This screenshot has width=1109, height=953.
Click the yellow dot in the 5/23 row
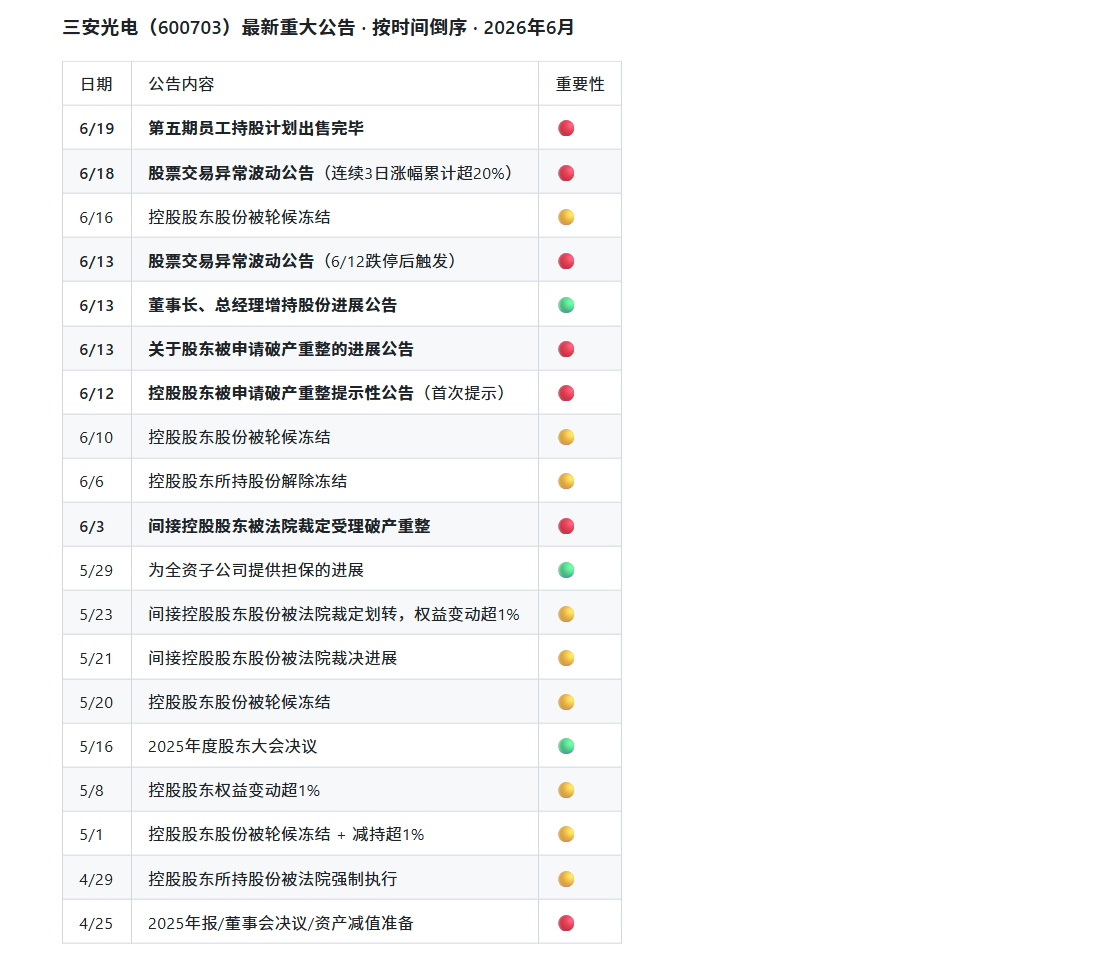pos(566,614)
